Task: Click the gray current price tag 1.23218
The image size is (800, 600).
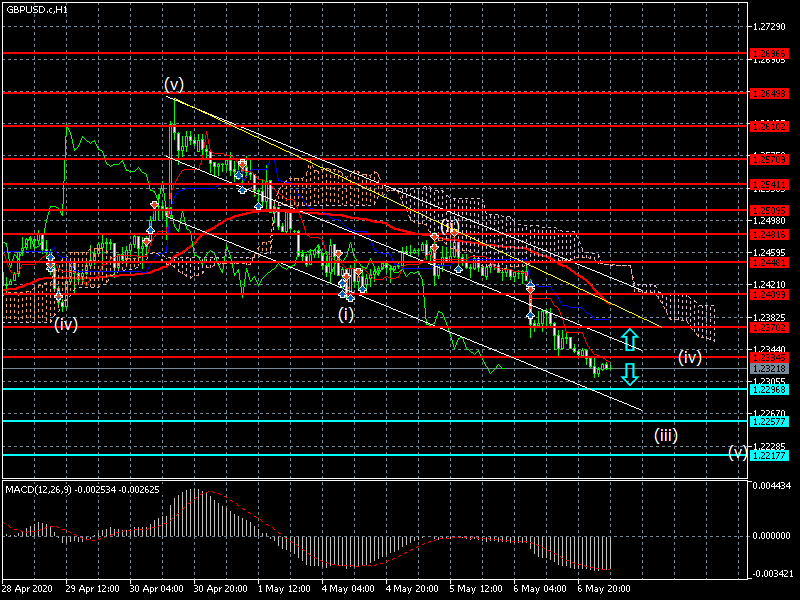Action: (x=769, y=368)
